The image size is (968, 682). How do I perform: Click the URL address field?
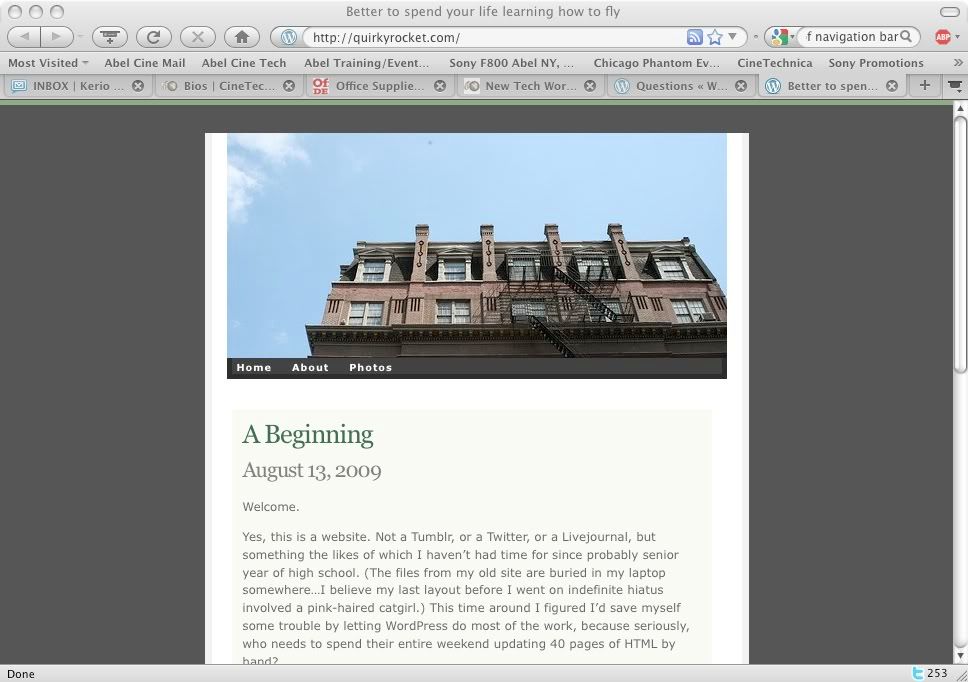pyautogui.click(x=490, y=37)
